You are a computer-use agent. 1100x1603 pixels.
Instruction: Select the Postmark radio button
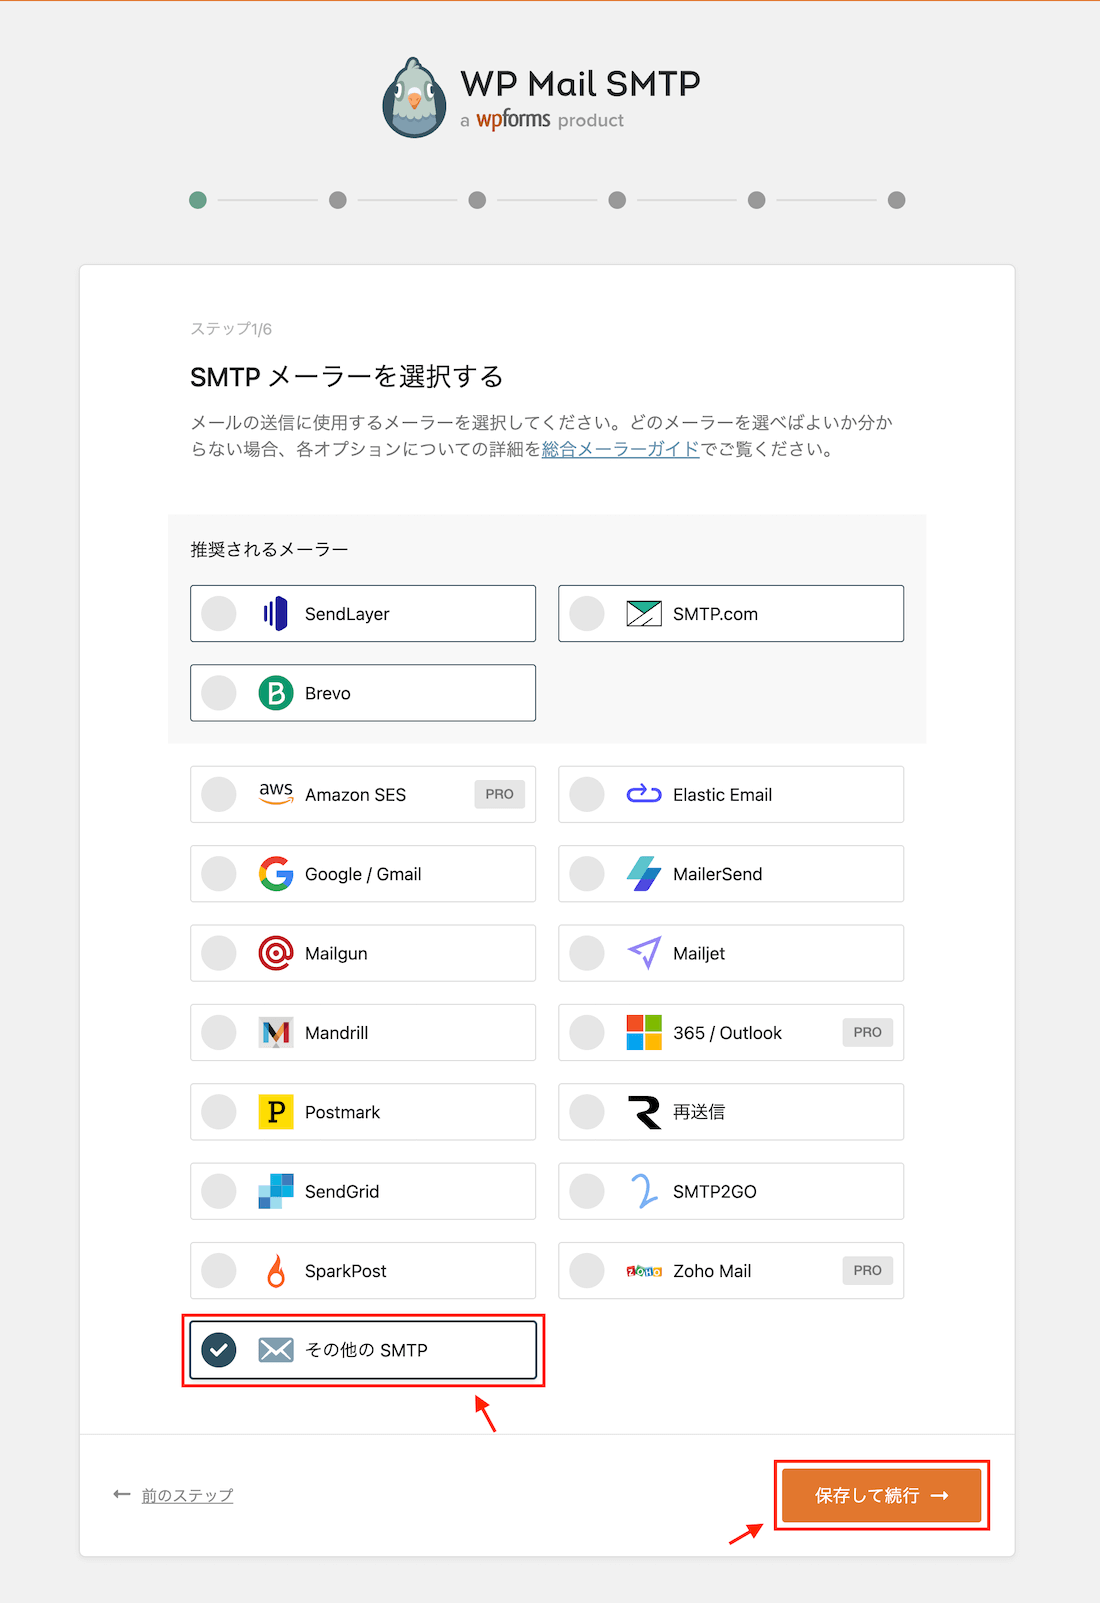pyautogui.click(x=219, y=1112)
